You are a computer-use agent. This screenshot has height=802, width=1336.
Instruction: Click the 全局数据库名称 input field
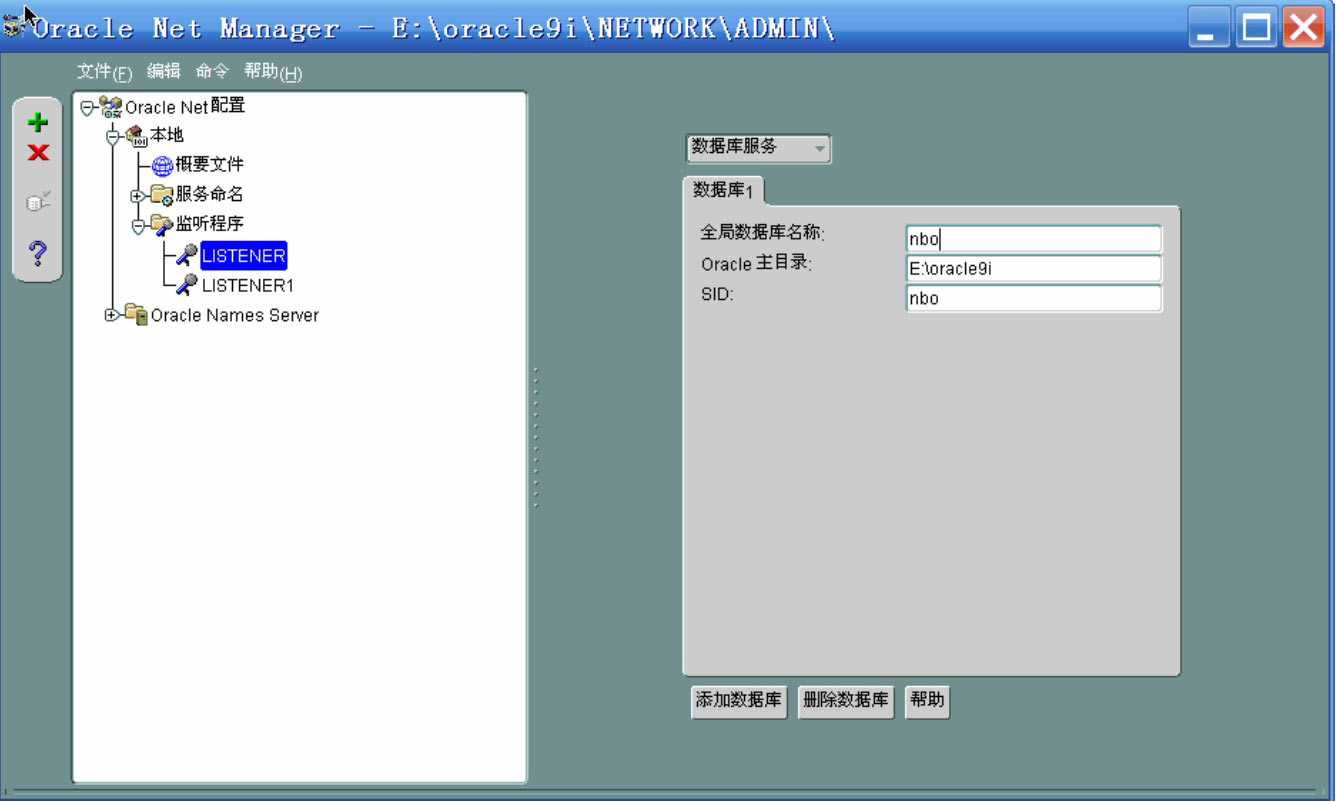point(1034,239)
